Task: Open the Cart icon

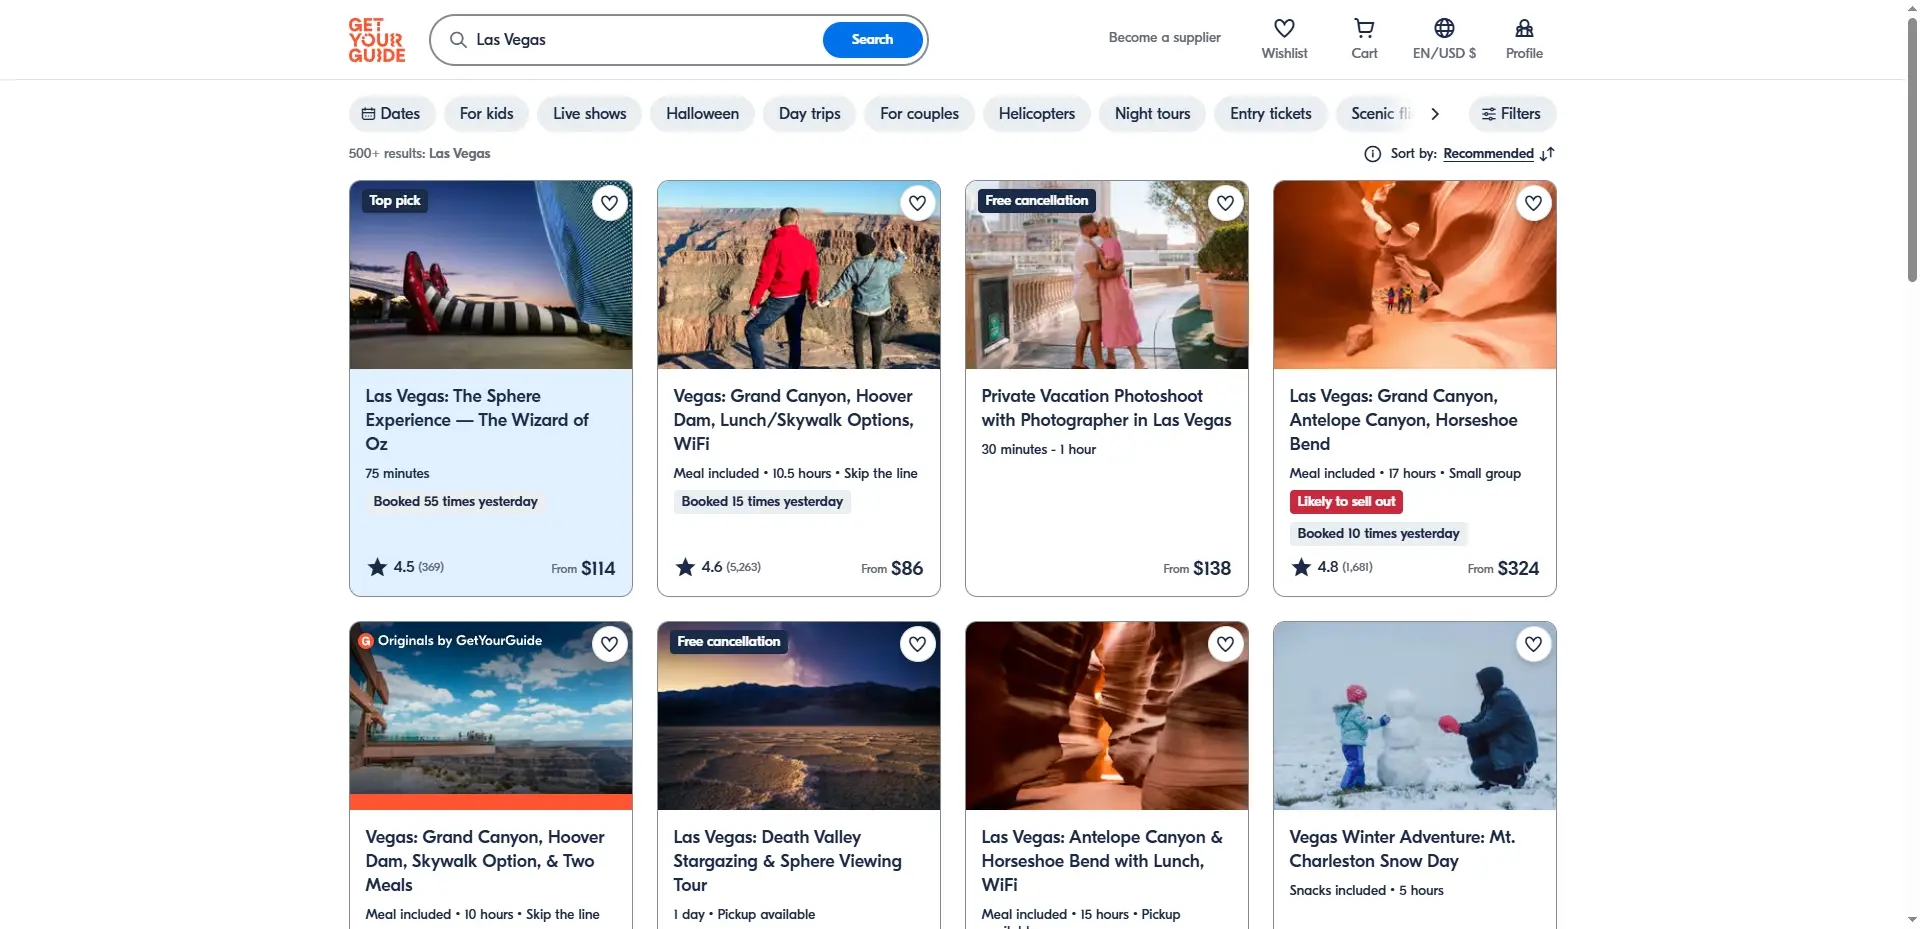Action: [x=1364, y=28]
